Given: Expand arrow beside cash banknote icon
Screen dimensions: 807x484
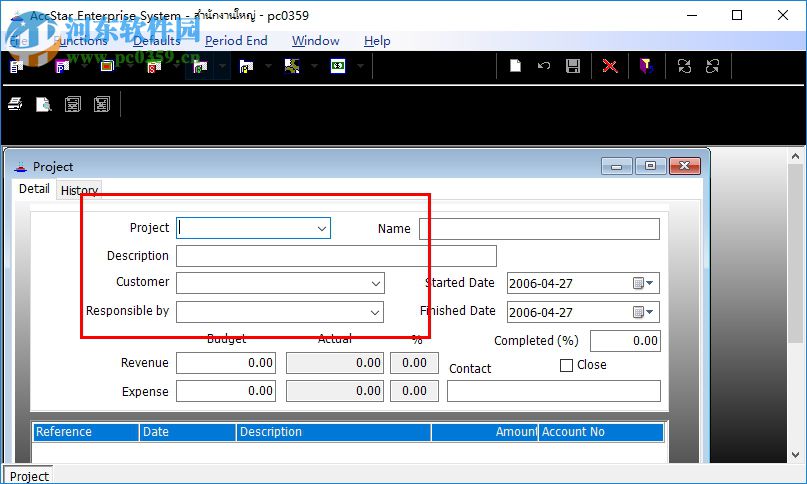Looking at the screenshot, I should (360, 66).
